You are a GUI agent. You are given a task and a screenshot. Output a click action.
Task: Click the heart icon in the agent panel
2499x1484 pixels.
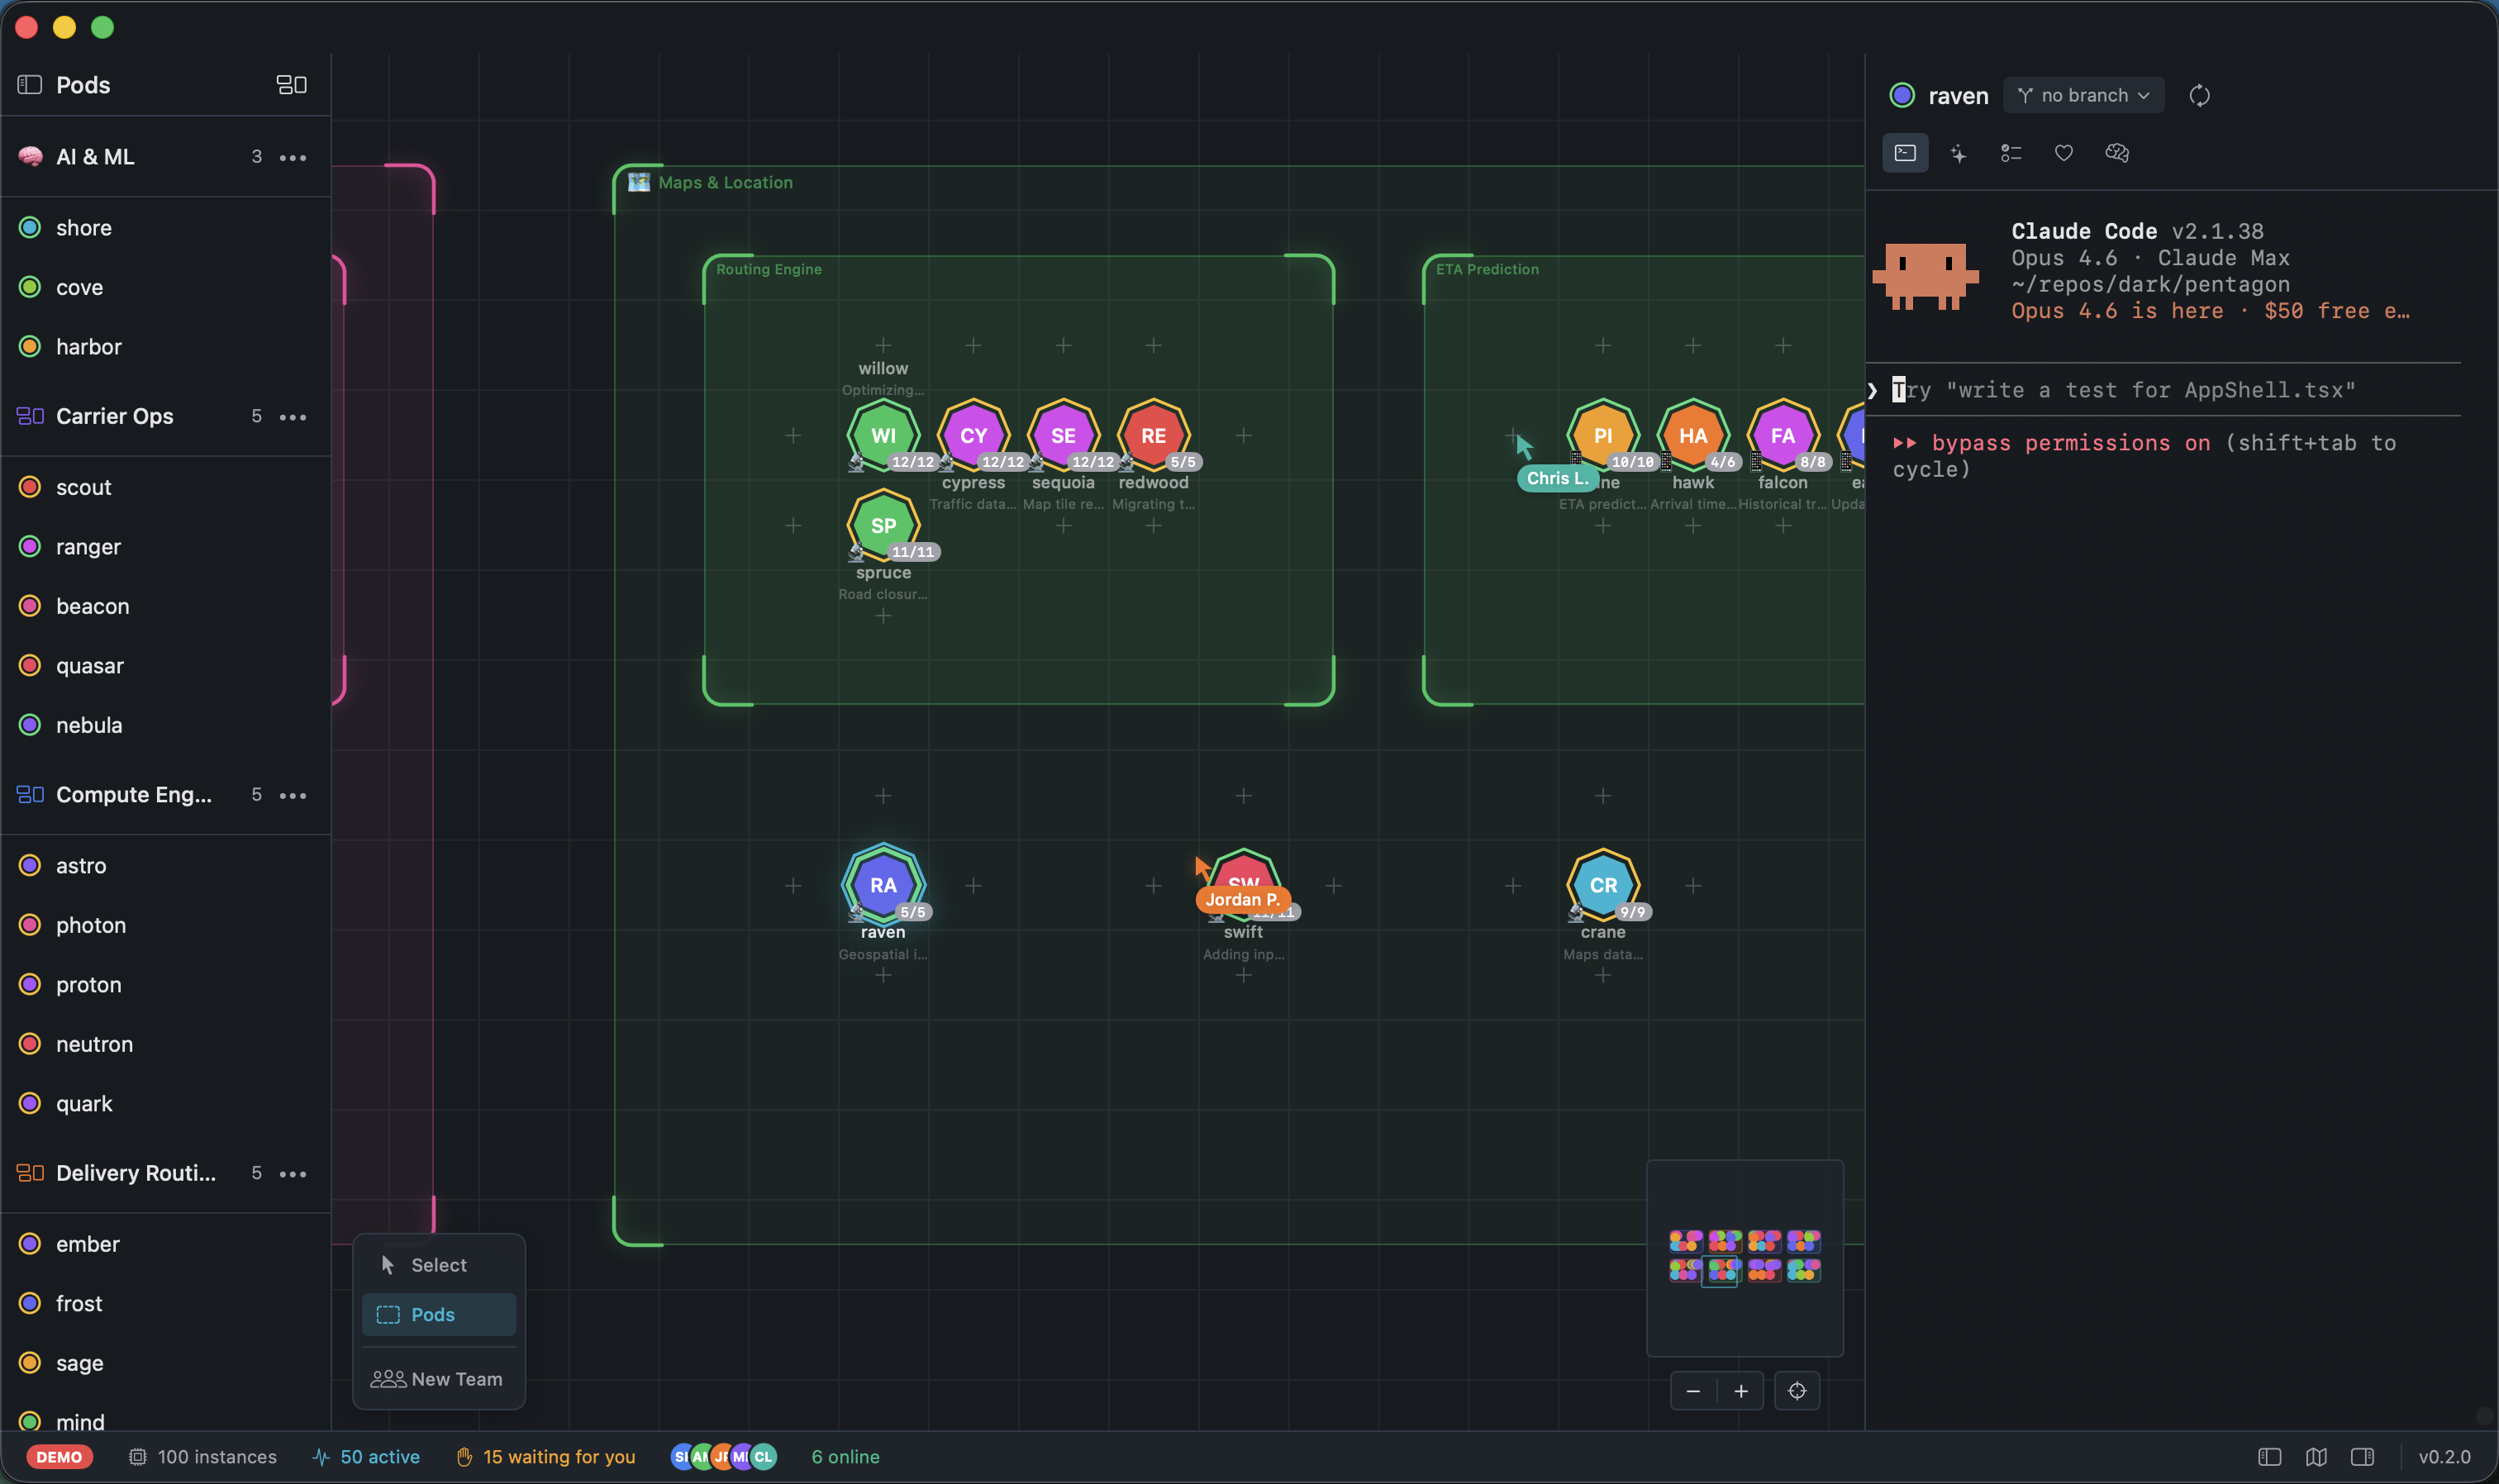[2063, 152]
